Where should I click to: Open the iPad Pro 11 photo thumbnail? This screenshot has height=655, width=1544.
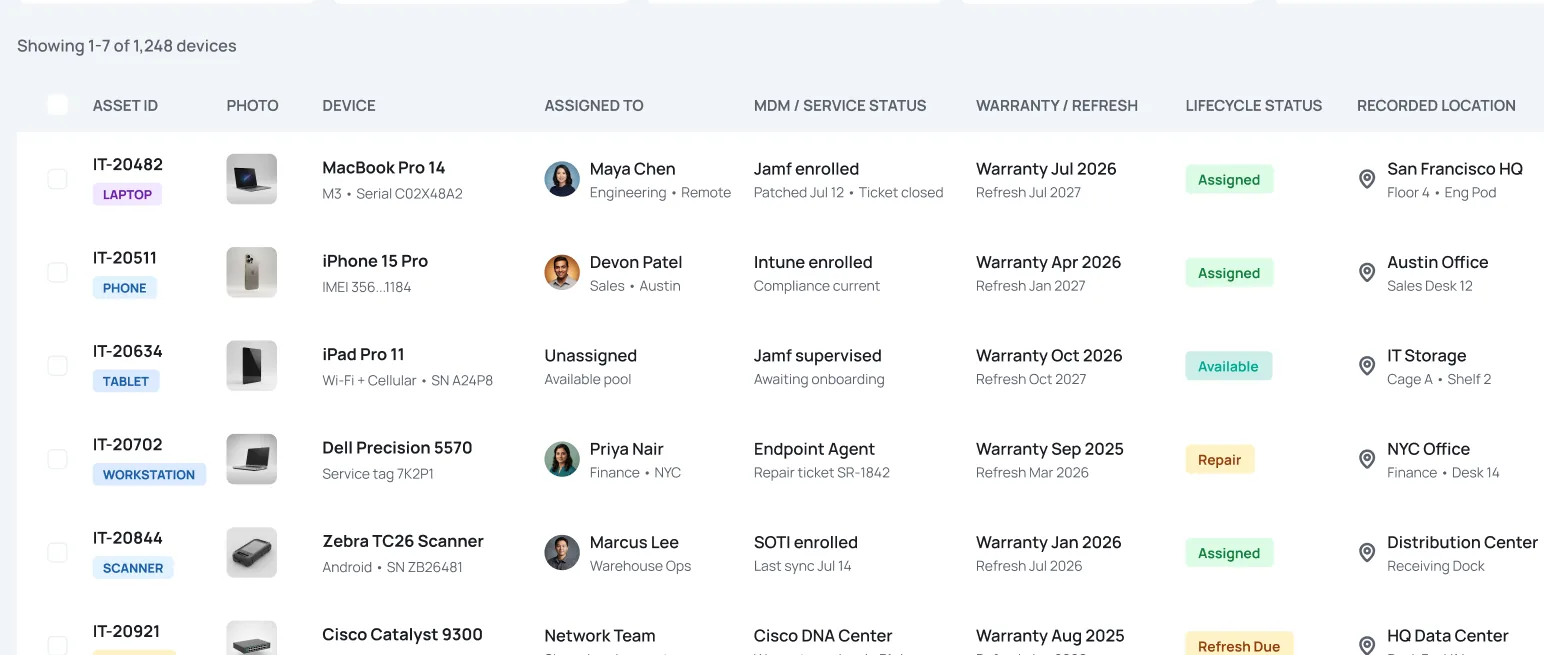coord(252,366)
